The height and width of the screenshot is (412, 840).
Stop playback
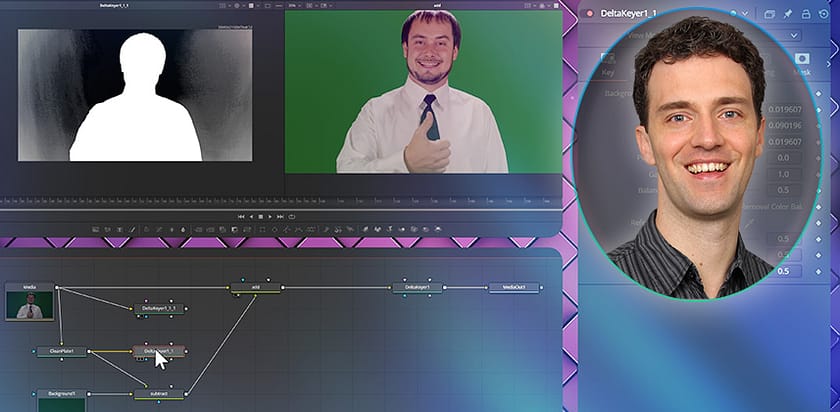tap(261, 216)
